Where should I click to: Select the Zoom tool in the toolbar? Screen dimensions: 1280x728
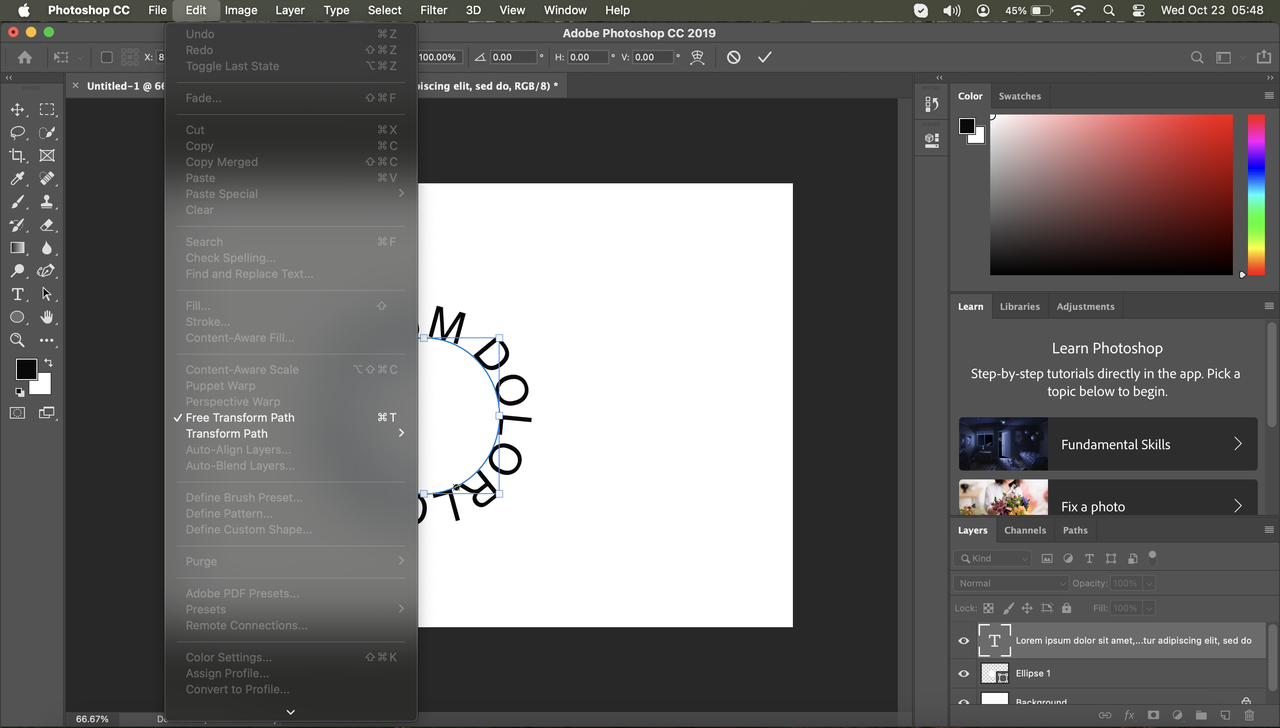17,340
